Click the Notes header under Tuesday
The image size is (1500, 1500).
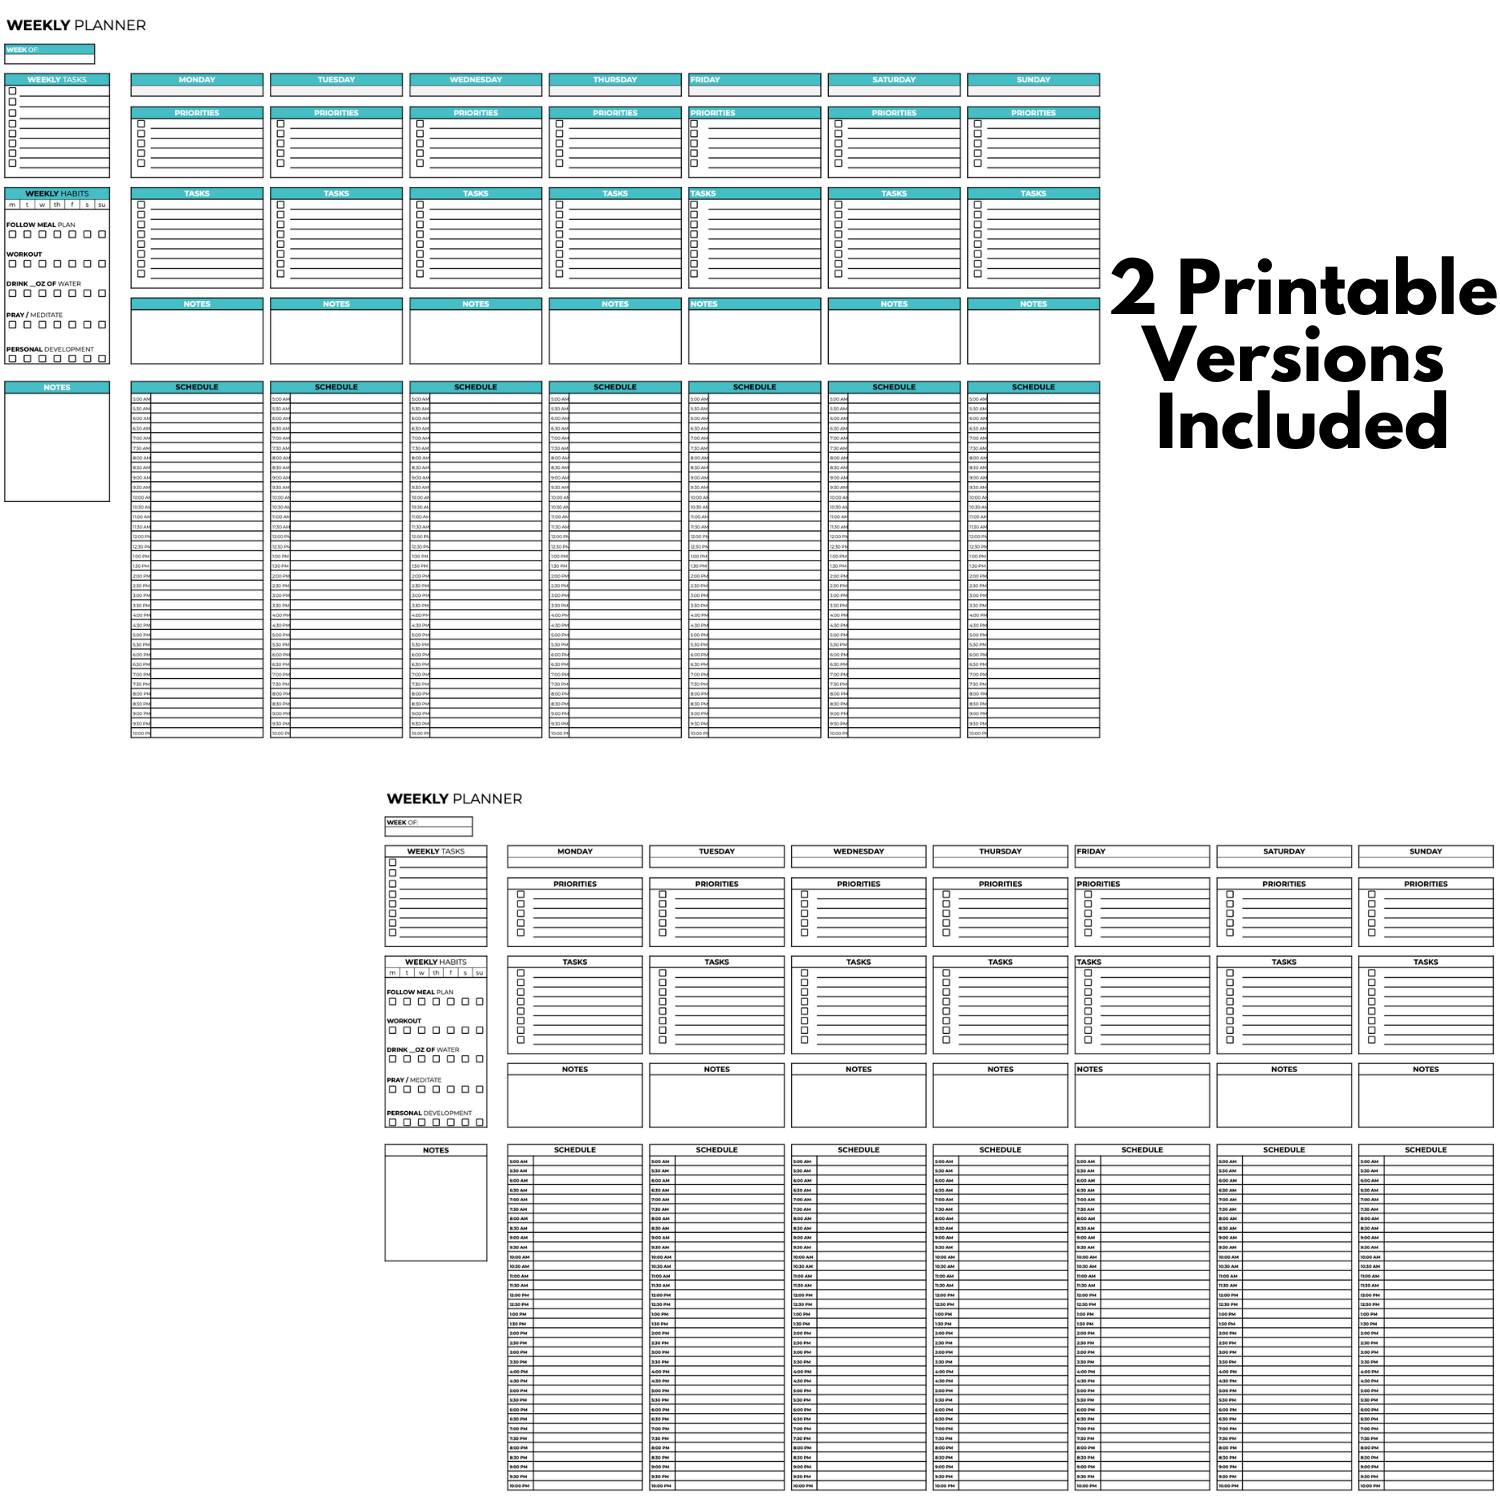coord(335,302)
